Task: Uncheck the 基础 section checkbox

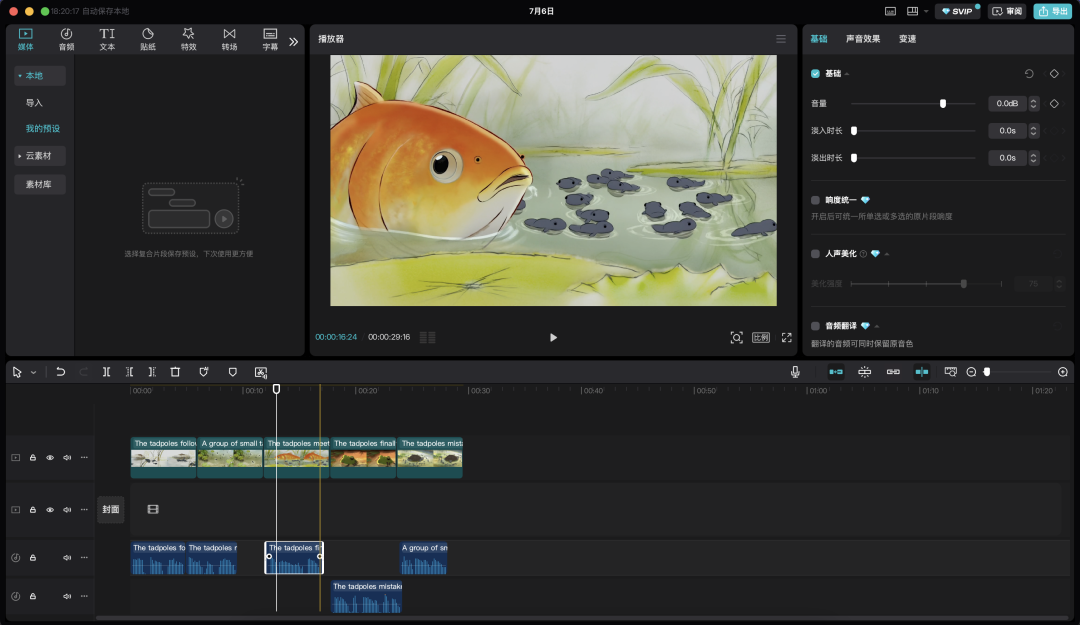Action: (x=816, y=74)
